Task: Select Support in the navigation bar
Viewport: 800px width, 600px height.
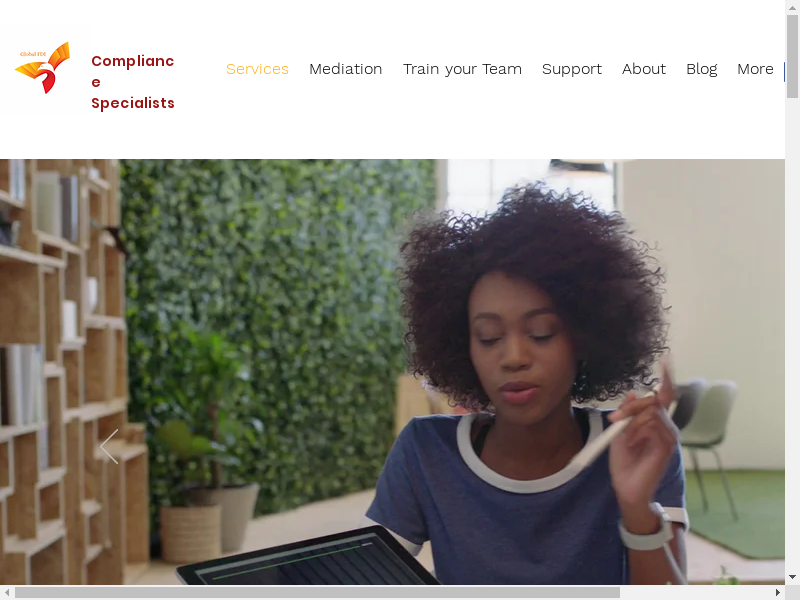Action: pos(572,69)
